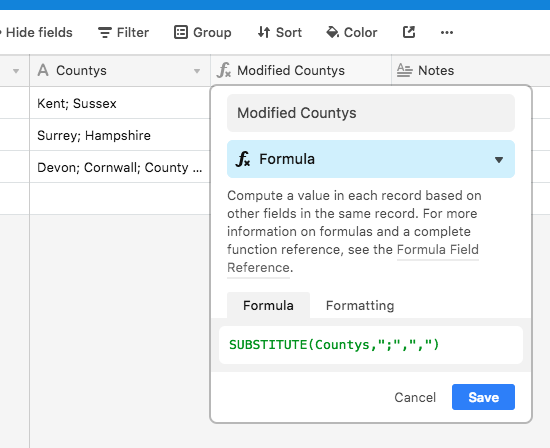Click the Modified Countys field name input

point(371,113)
